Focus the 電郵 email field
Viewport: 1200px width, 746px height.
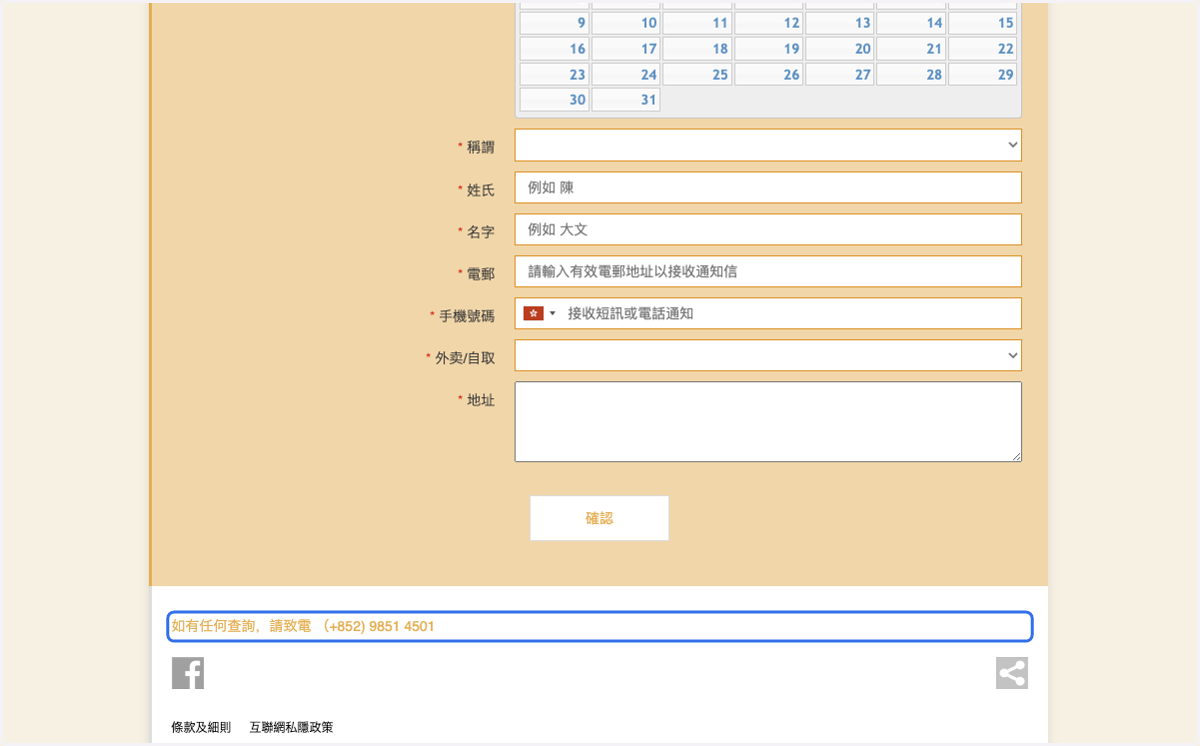pos(768,271)
